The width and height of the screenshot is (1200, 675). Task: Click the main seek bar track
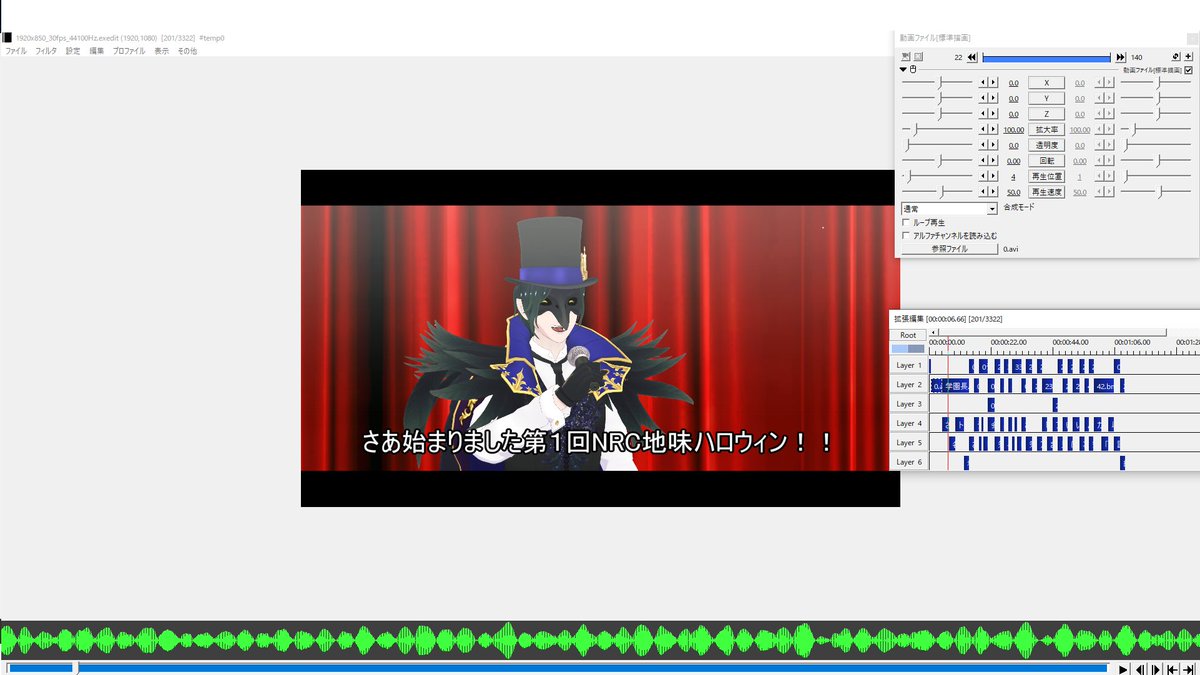[x=556, y=668]
